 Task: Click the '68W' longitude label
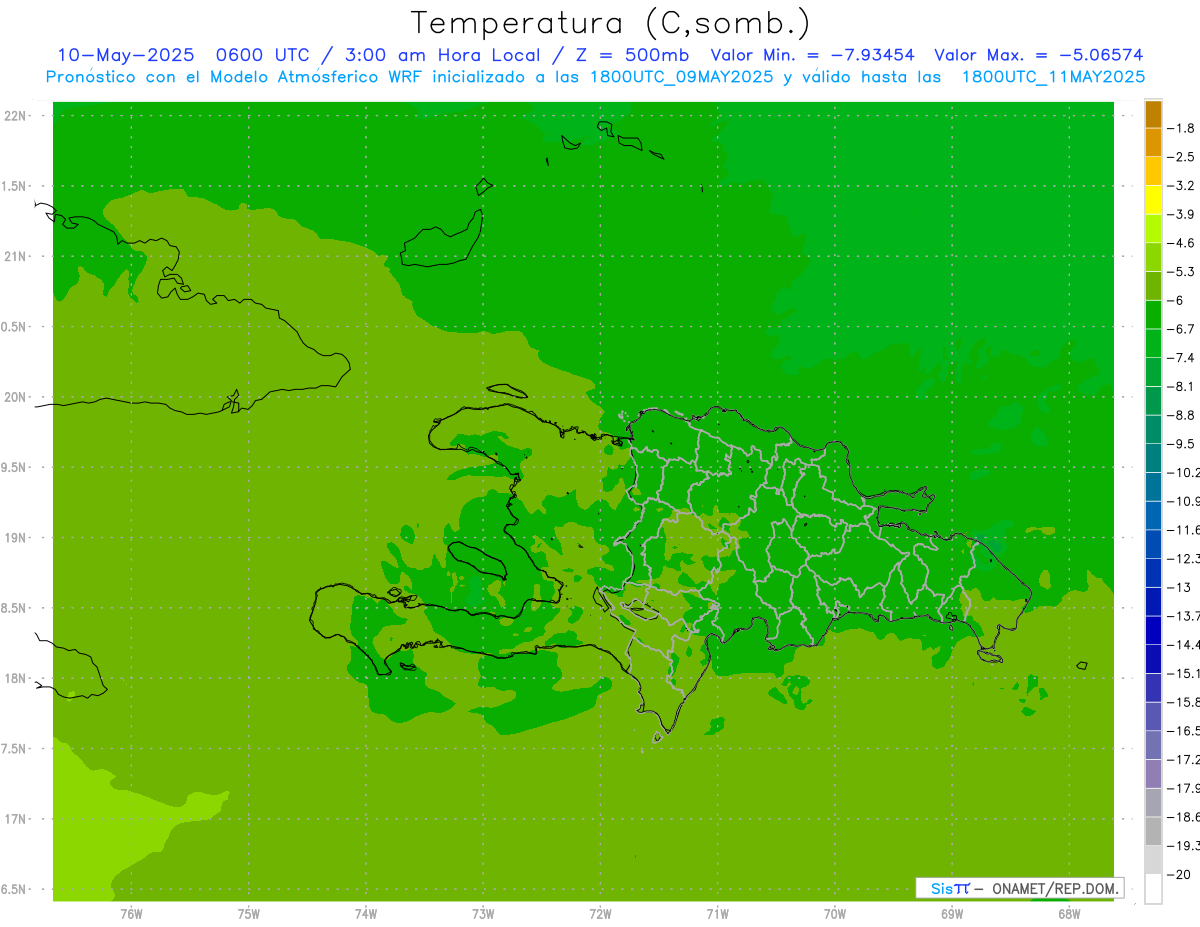point(1069,913)
